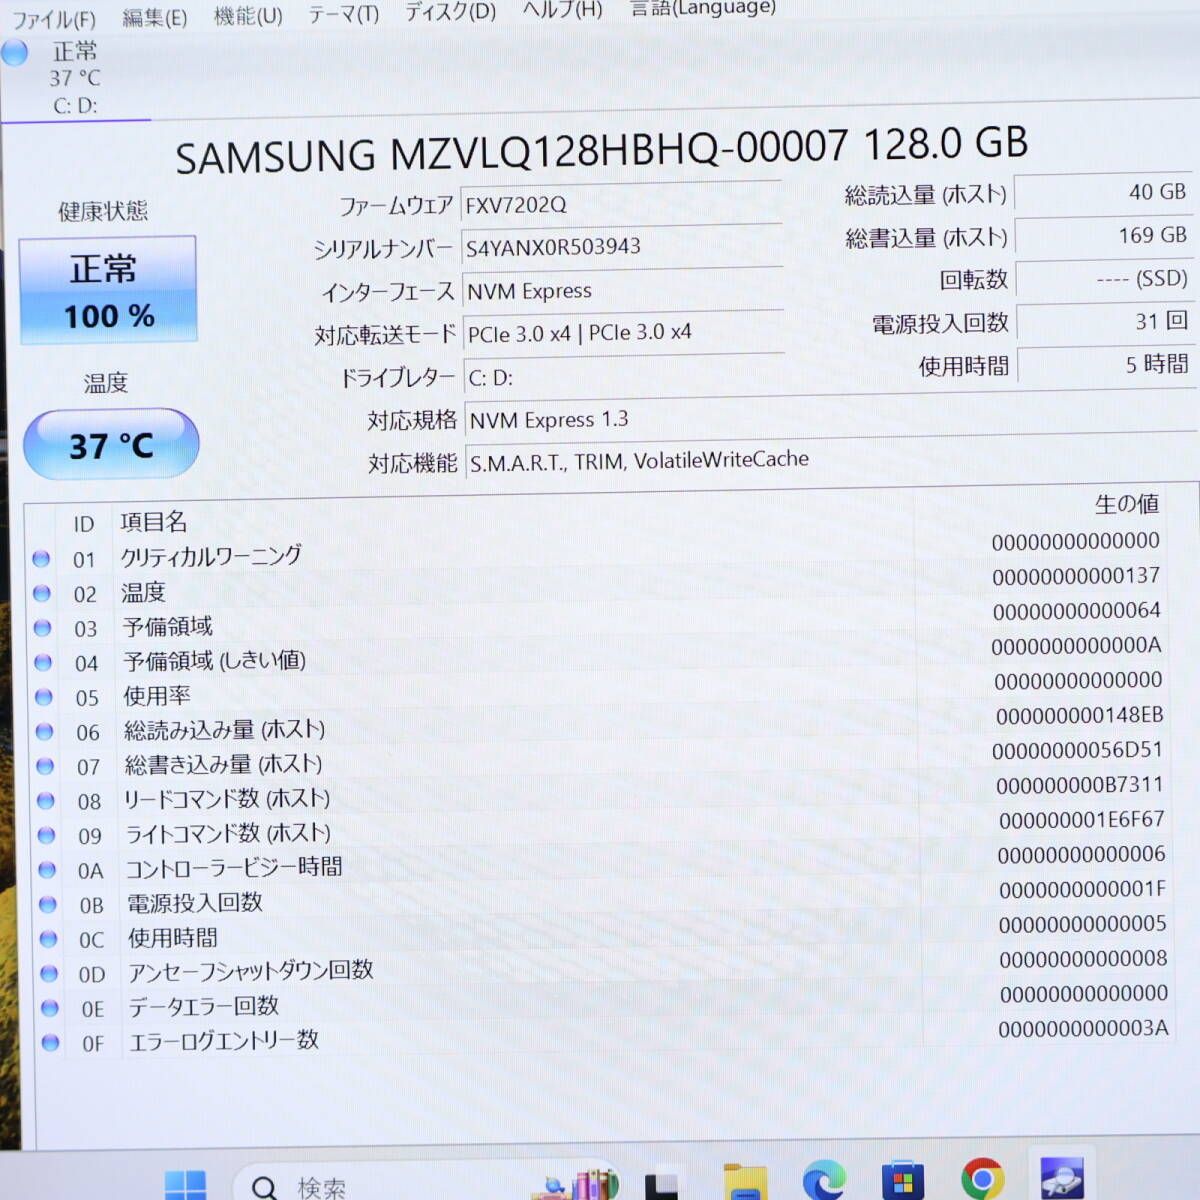Click the rotation rate value ---- (SSD)
1200x1200 pixels.
coord(1104,279)
